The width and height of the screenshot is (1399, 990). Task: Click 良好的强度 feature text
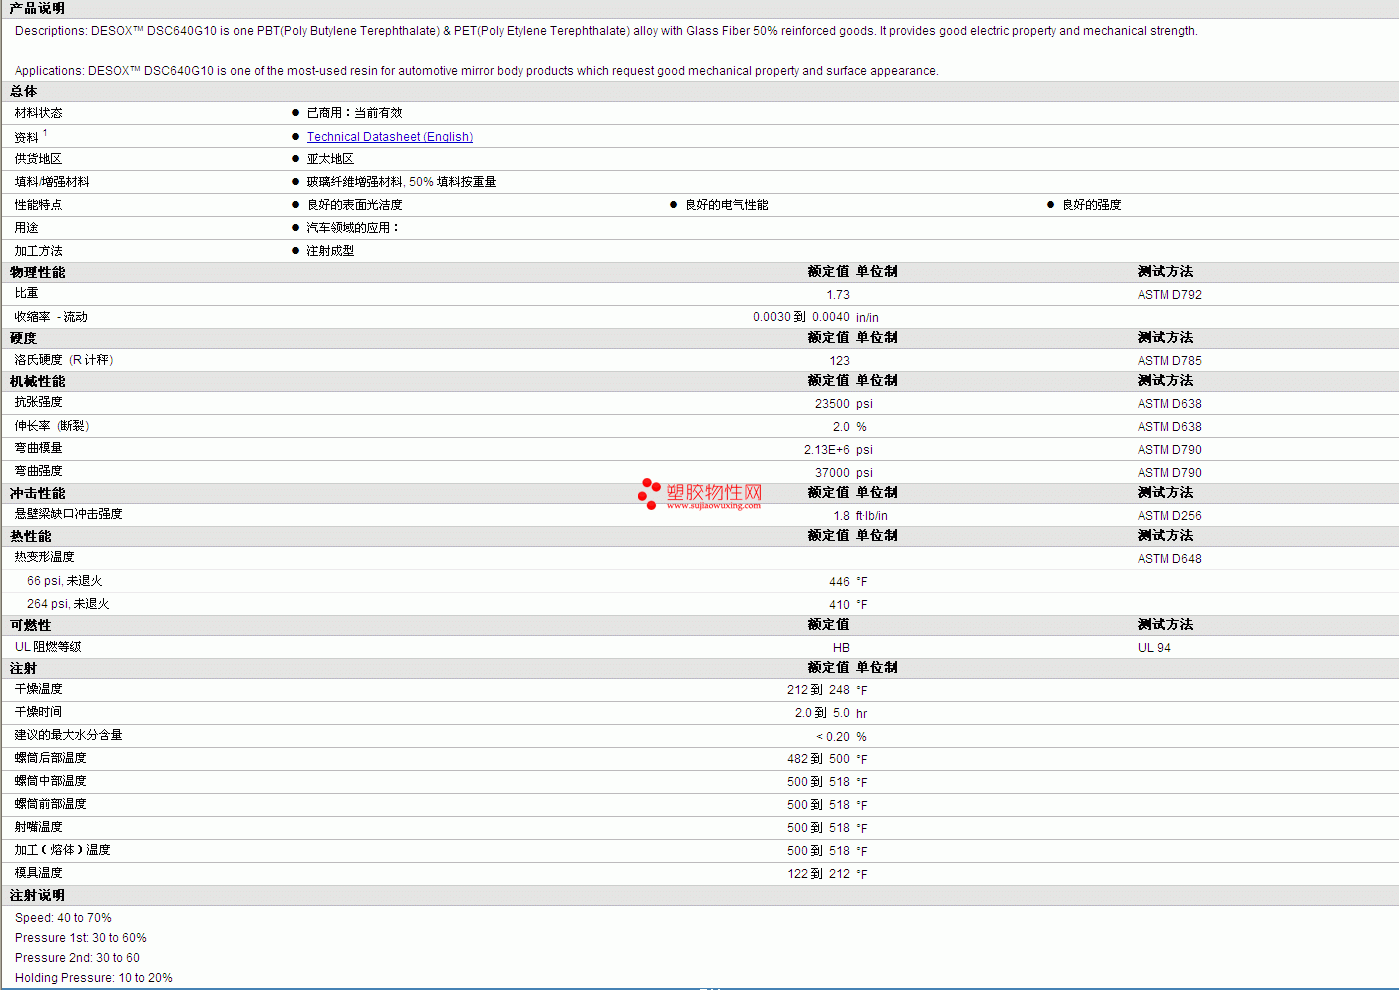(x=1091, y=205)
